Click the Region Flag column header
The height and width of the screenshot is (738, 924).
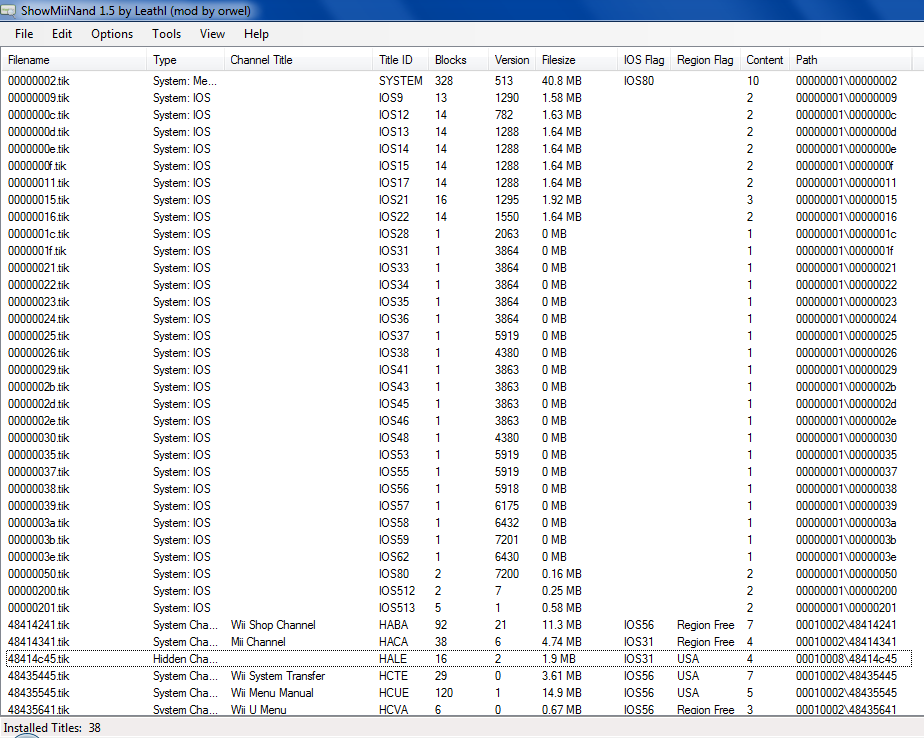click(x=704, y=60)
